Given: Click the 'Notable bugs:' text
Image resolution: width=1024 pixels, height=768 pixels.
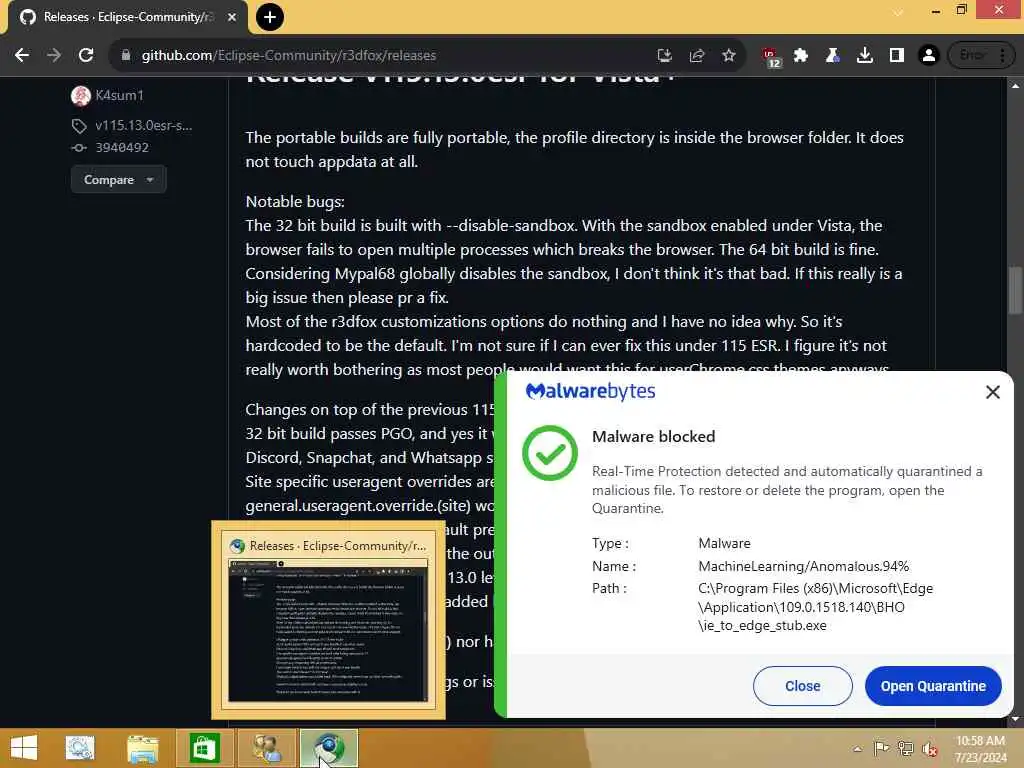Looking at the screenshot, I should pyautogui.click(x=295, y=202).
